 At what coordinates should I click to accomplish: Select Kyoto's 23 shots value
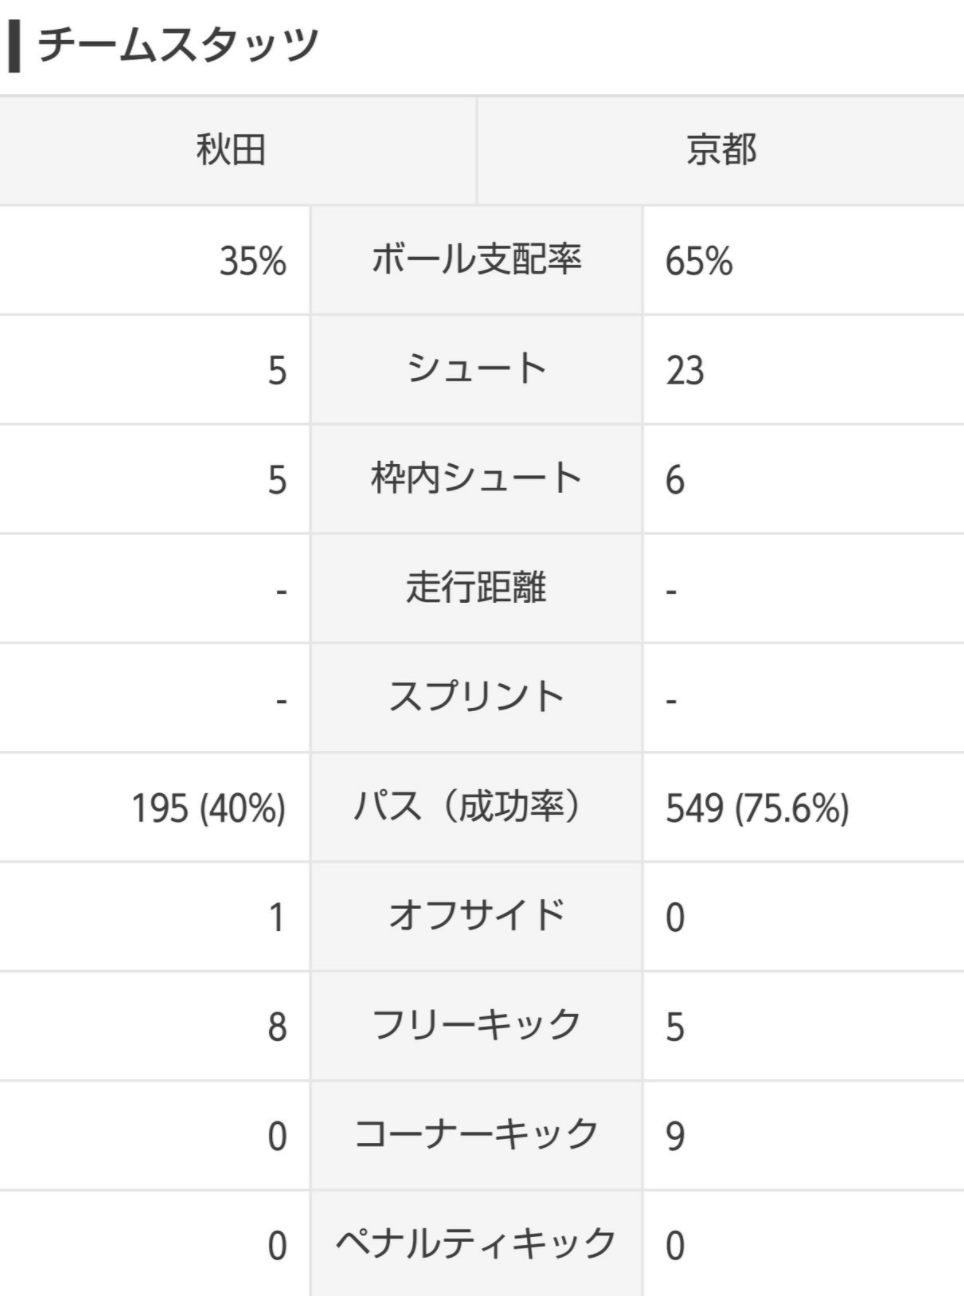coord(685,371)
